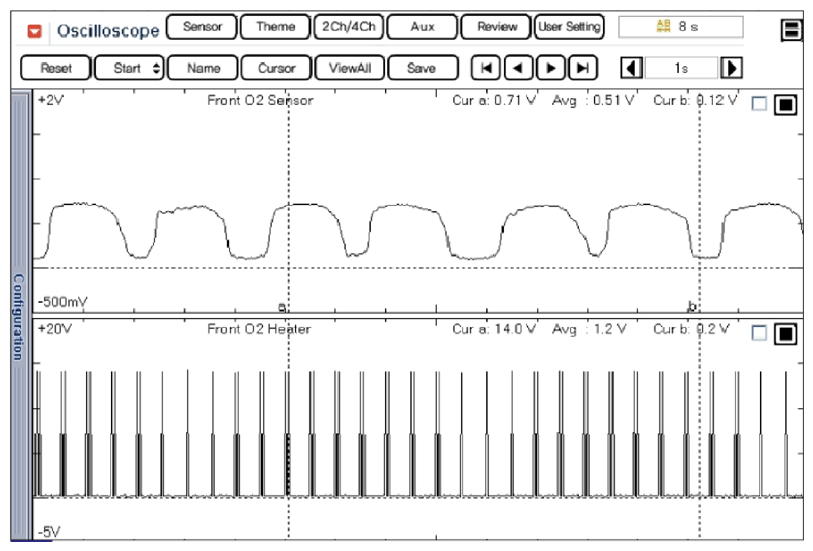The height and width of the screenshot is (551, 813).
Task: Select the 2Ch/4Ch option
Action: [x=347, y=28]
